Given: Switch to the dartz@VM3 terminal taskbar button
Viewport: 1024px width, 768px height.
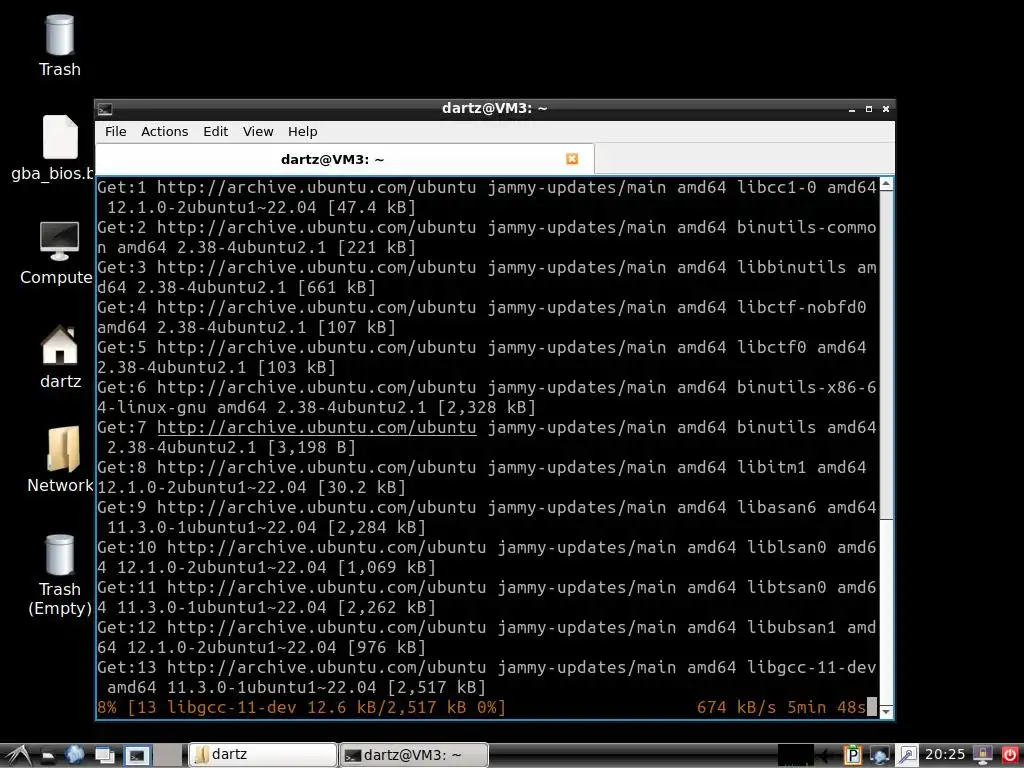Looking at the screenshot, I should click(414, 755).
